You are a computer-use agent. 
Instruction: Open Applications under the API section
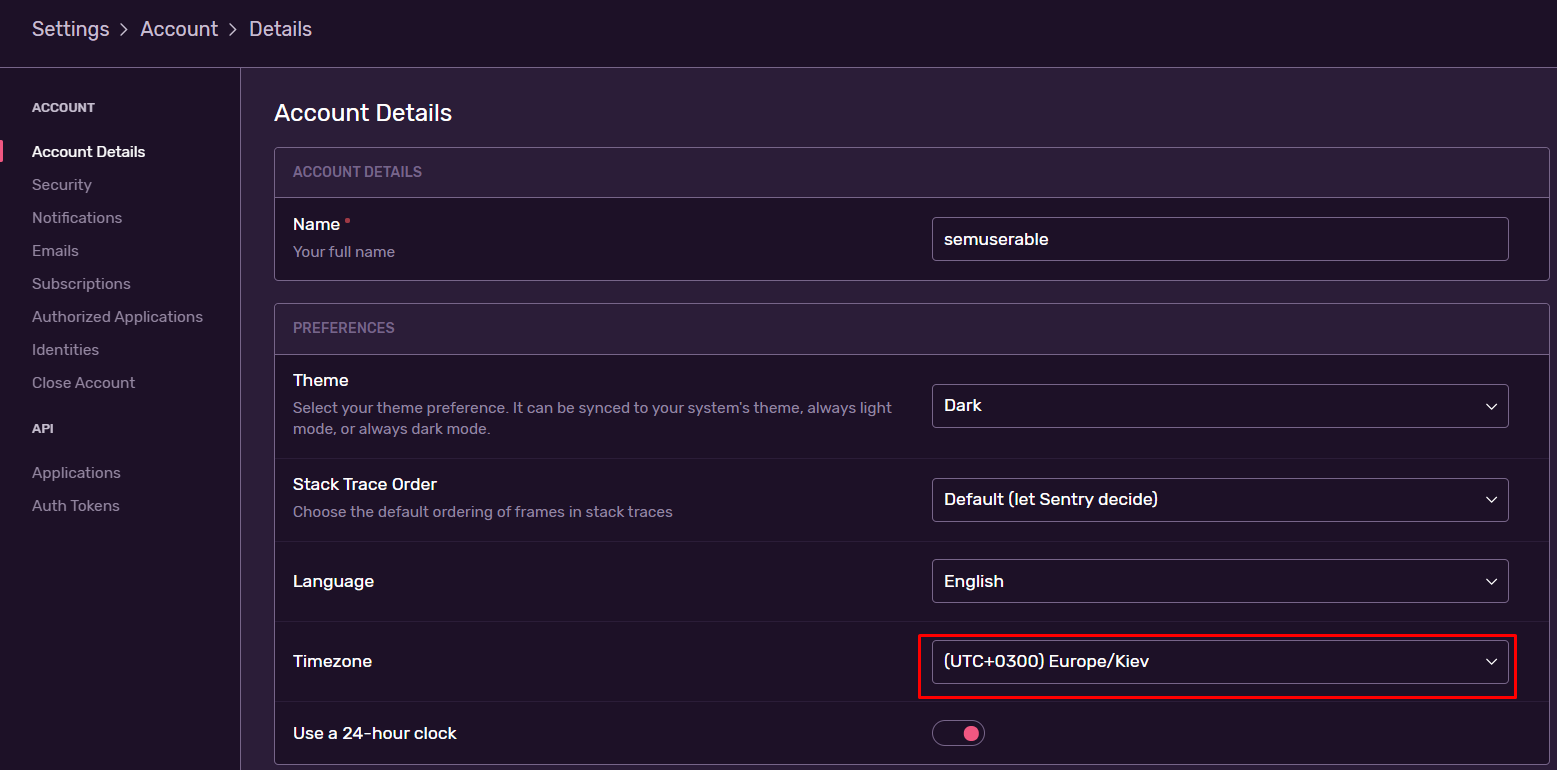click(x=76, y=472)
